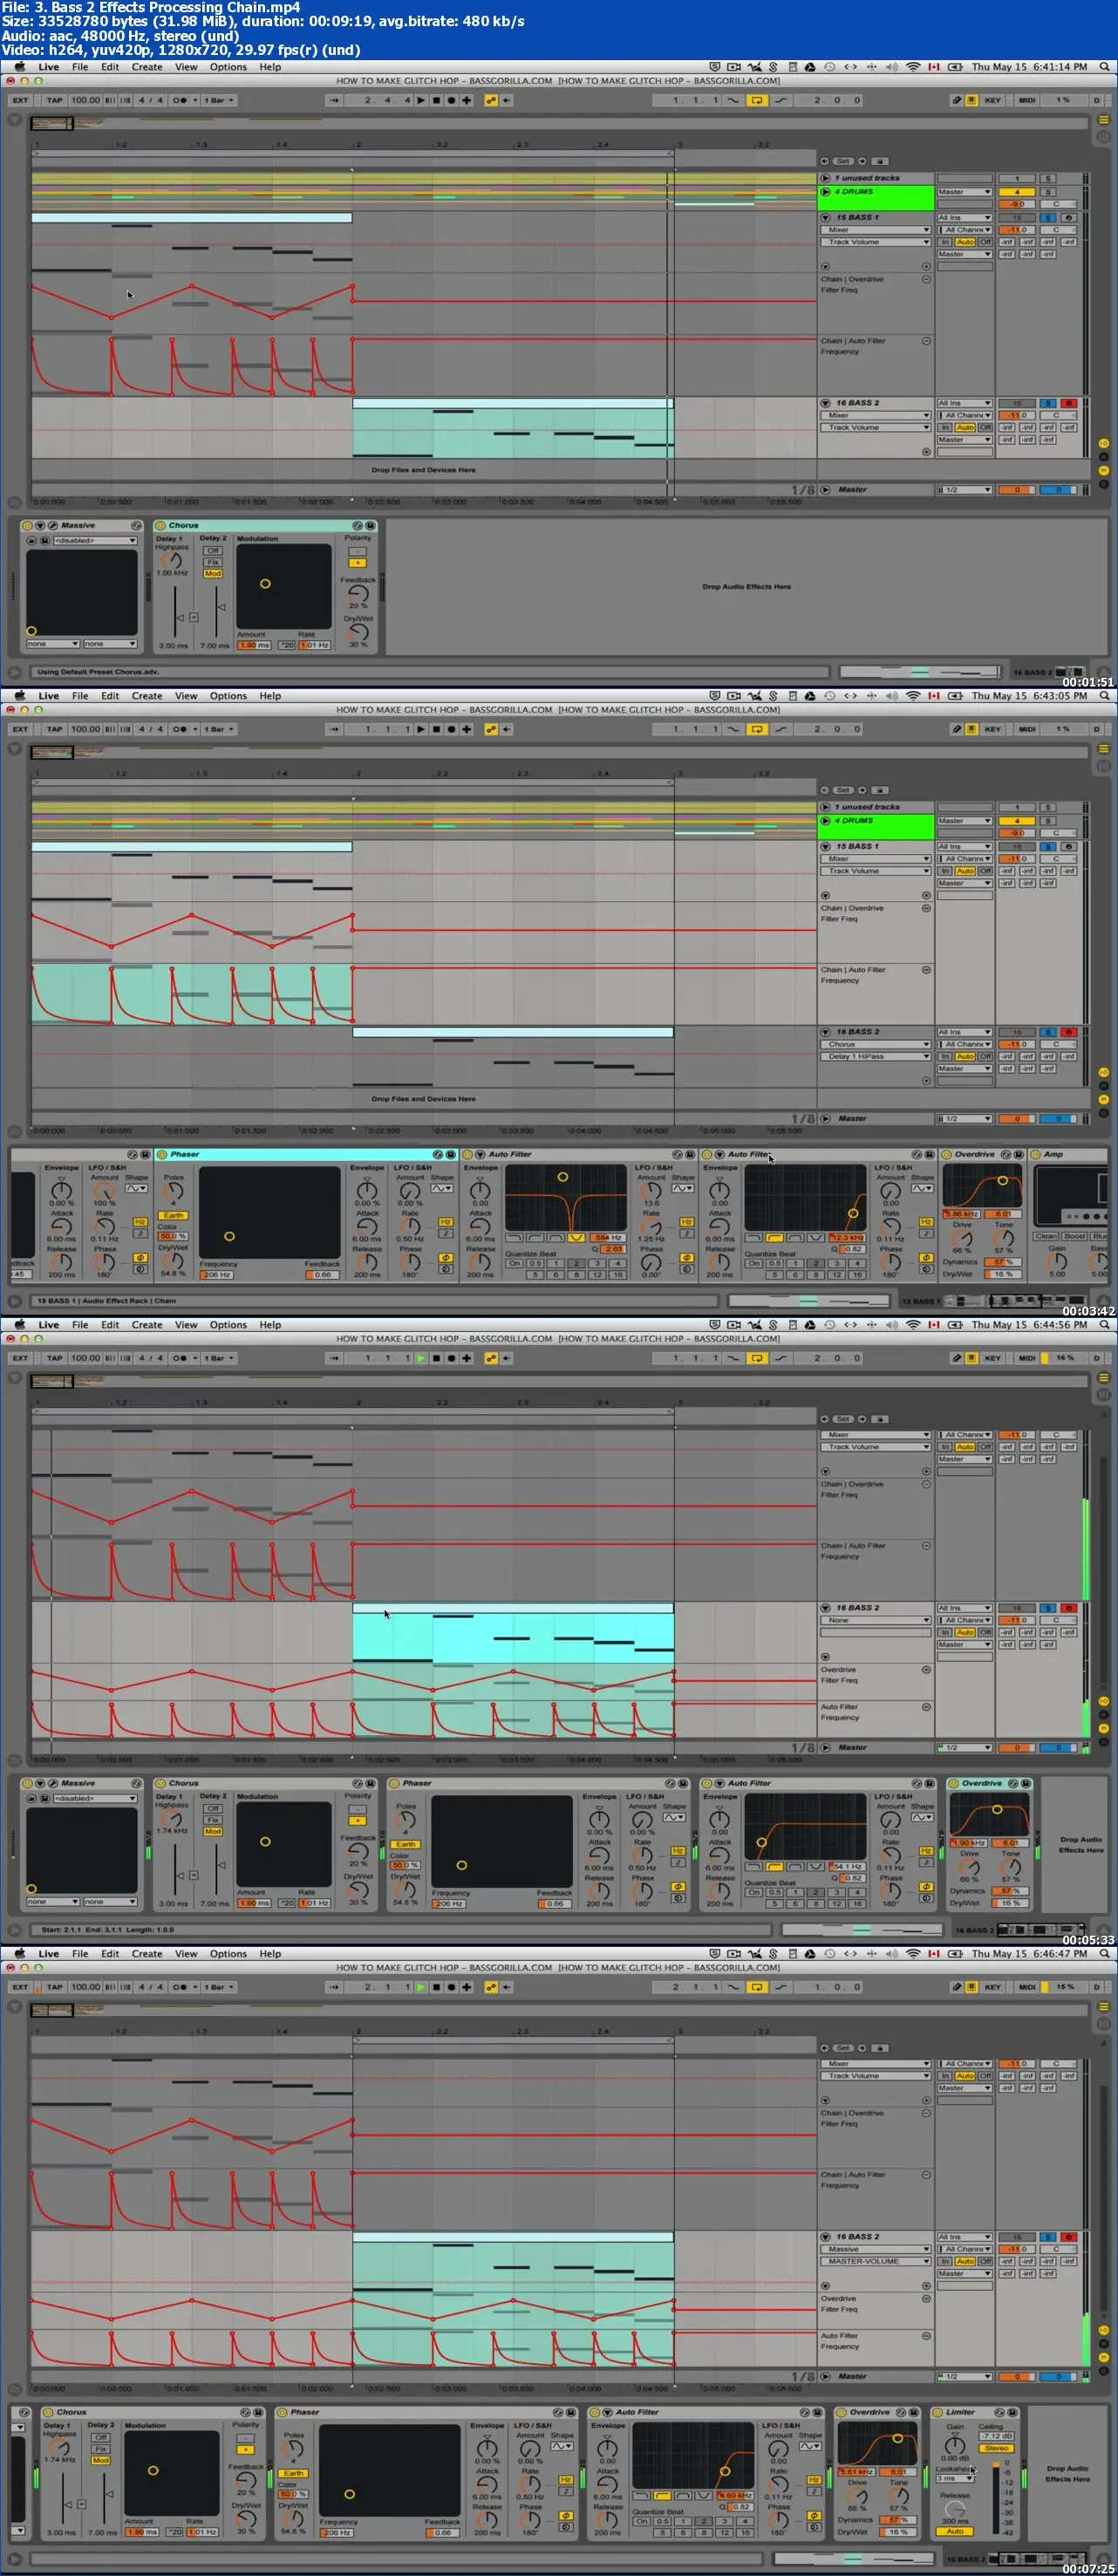The width and height of the screenshot is (1118, 2576).
Task: Click the green Play button in the 00:05:33 frame
Action: (x=421, y=1358)
